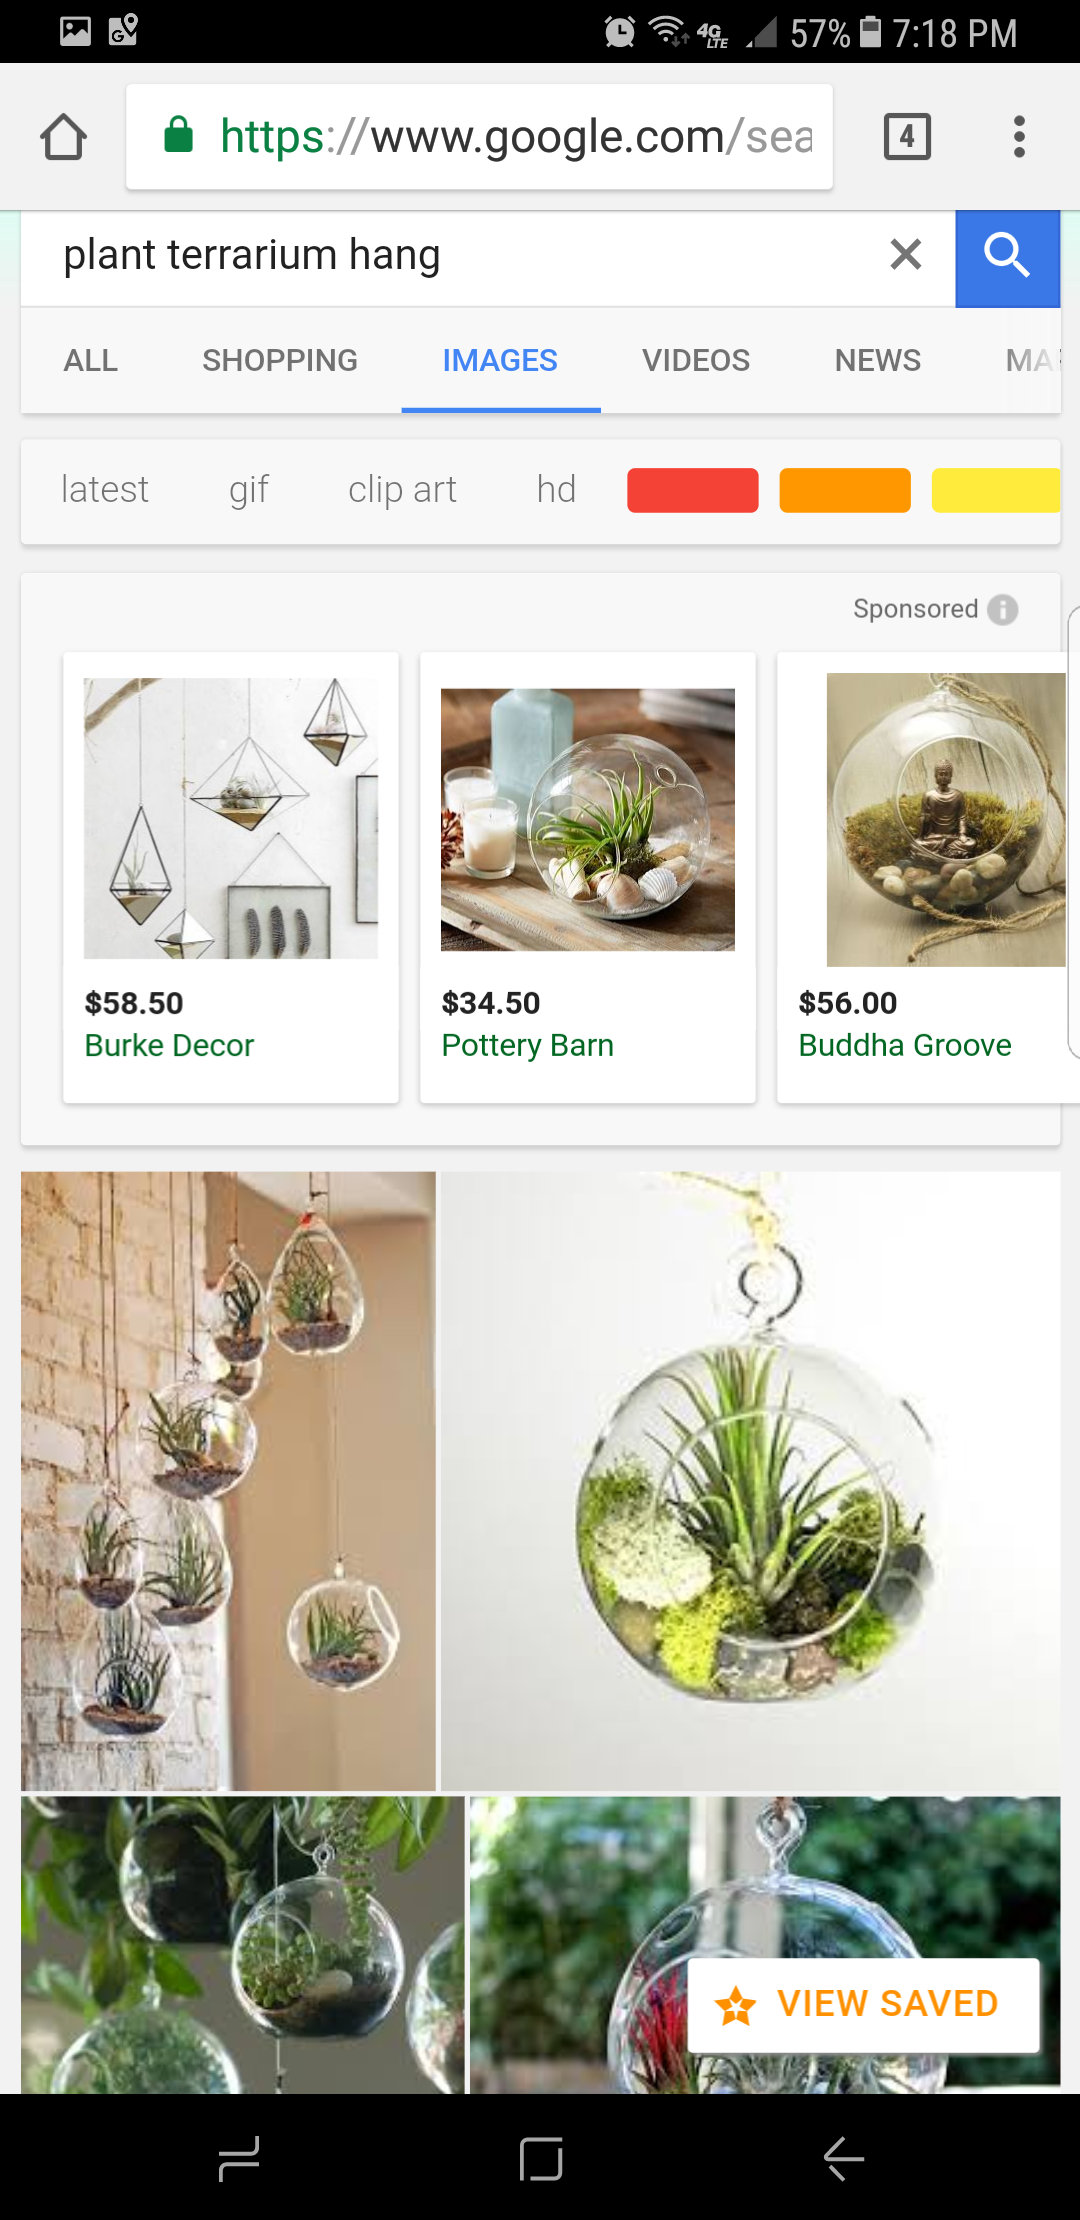
Task: Open Android recent apps icon
Action: (239, 2158)
